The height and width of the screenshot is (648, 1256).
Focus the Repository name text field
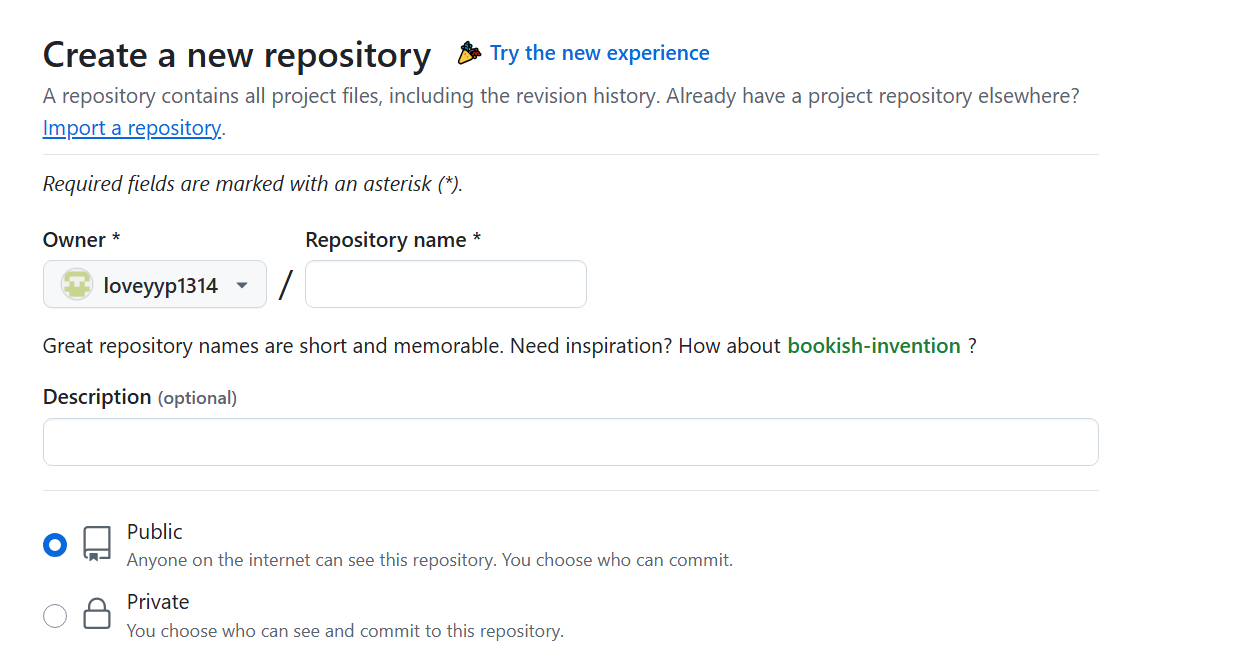click(x=446, y=285)
